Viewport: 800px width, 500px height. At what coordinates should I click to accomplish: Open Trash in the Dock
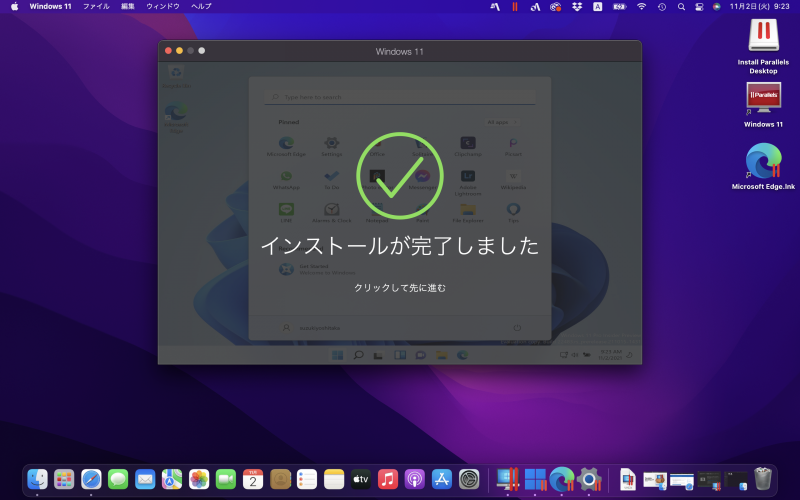pos(763,479)
